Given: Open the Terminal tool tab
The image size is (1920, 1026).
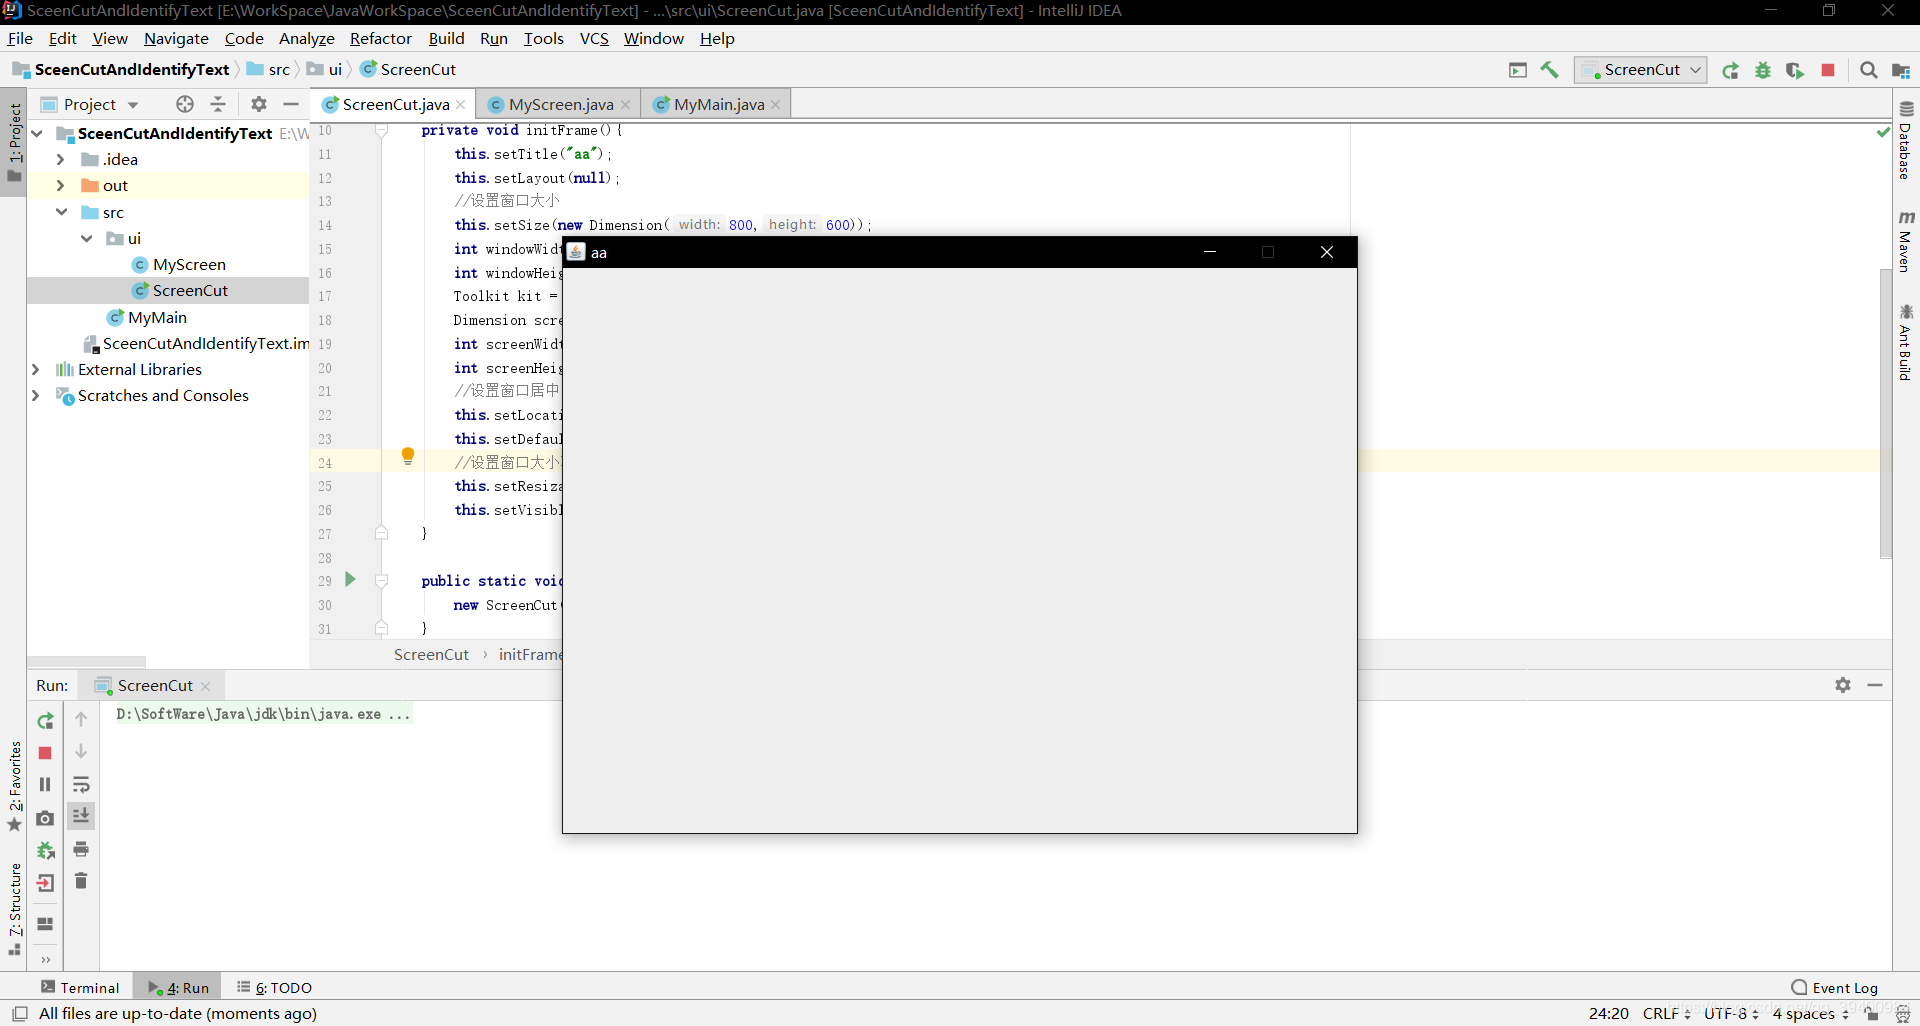Looking at the screenshot, I should pyautogui.click(x=80, y=987).
